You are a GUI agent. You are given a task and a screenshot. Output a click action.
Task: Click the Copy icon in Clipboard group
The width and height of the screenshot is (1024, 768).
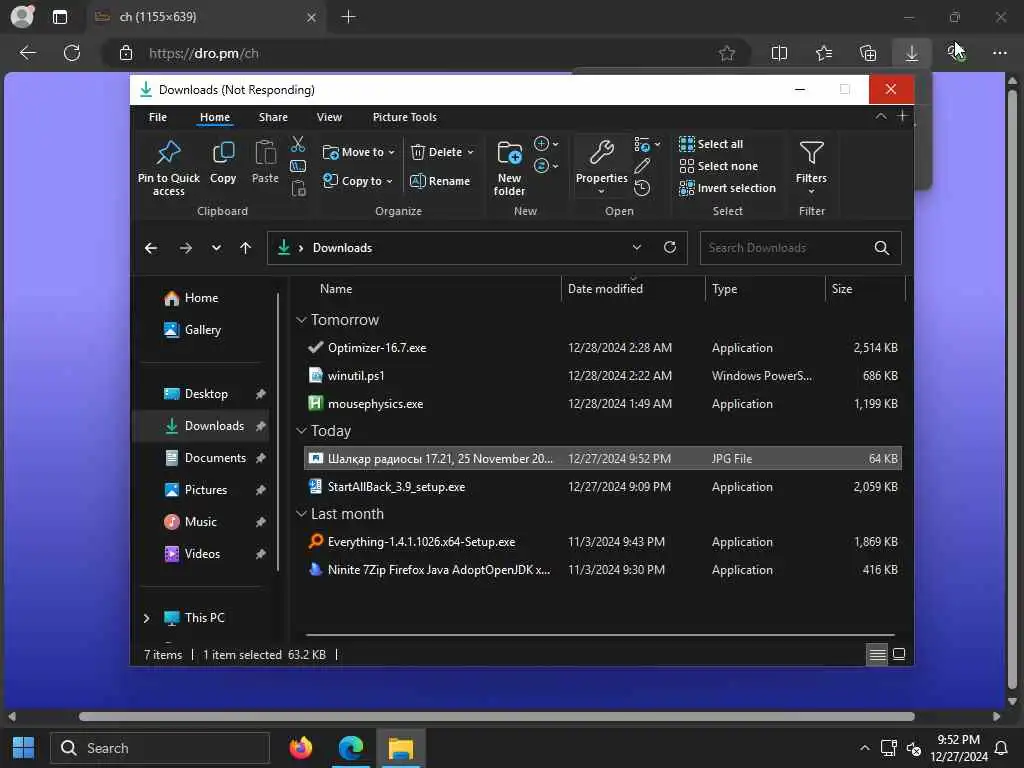[x=223, y=153]
